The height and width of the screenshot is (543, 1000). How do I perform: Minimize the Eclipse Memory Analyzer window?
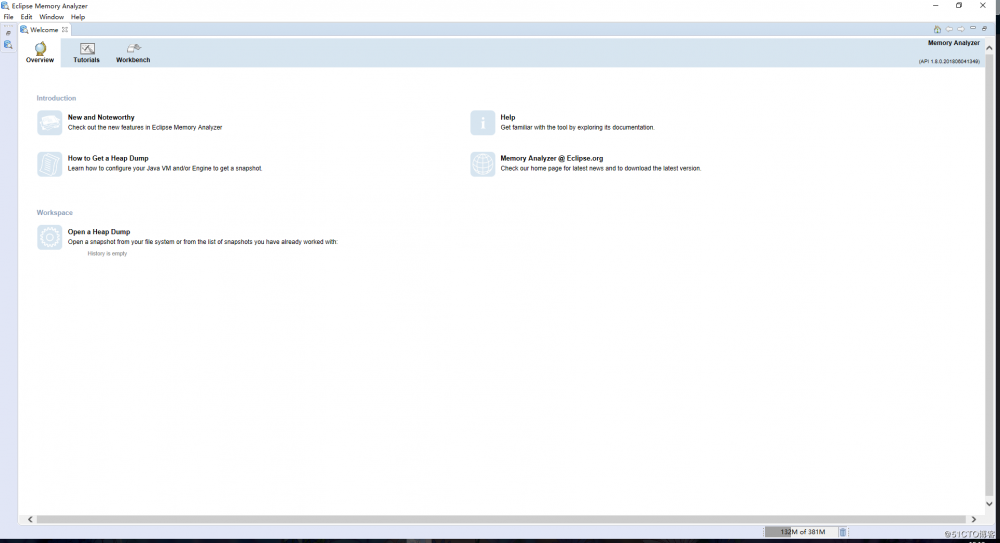click(x=936, y=6)
